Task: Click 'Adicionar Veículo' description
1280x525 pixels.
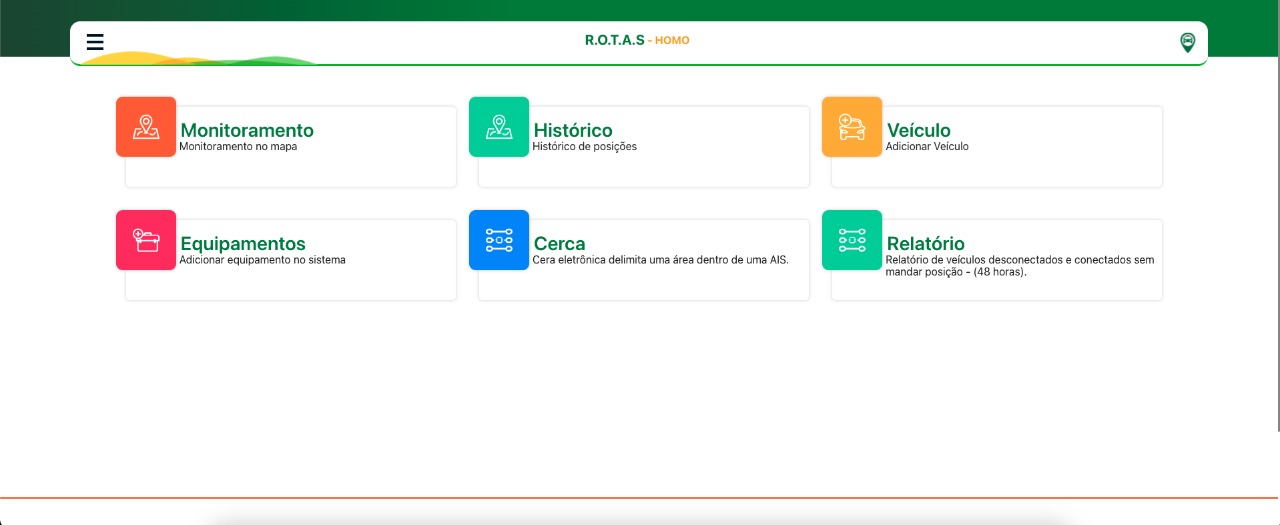Action: coord(927,146)
